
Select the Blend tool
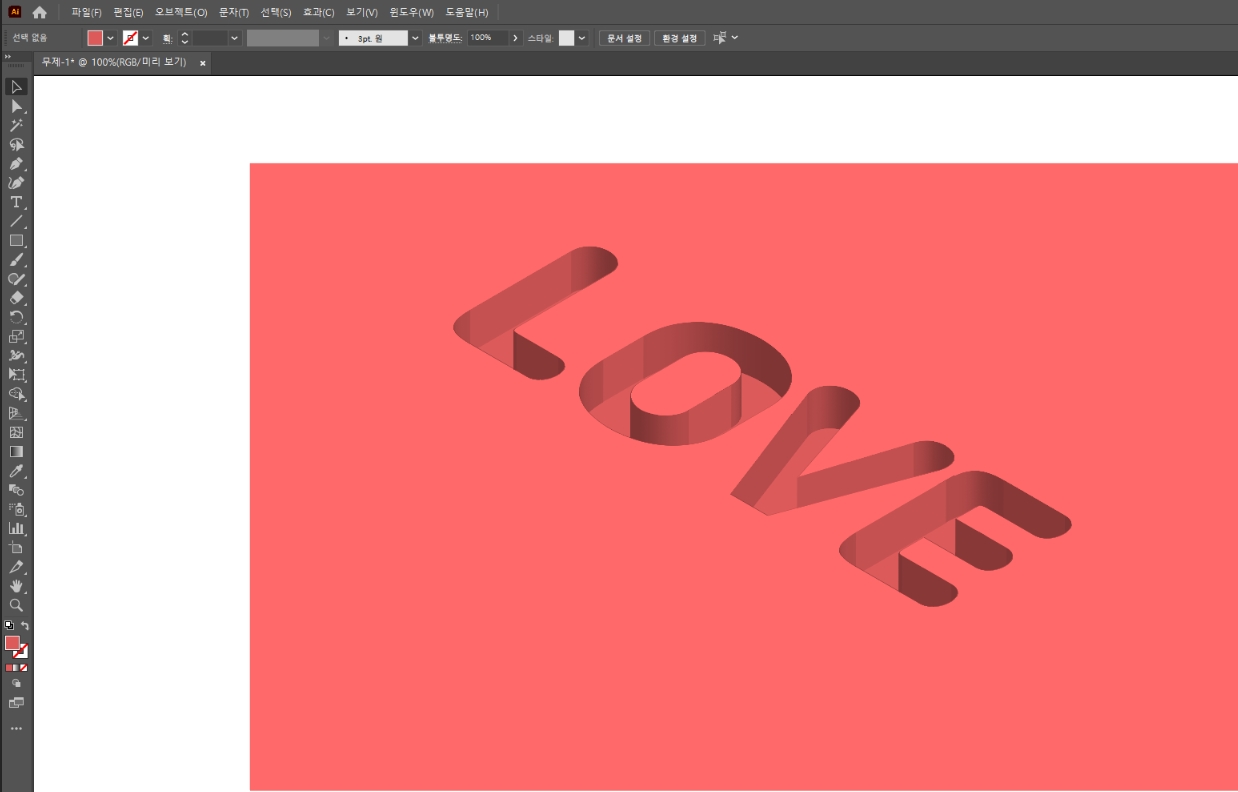16,490
